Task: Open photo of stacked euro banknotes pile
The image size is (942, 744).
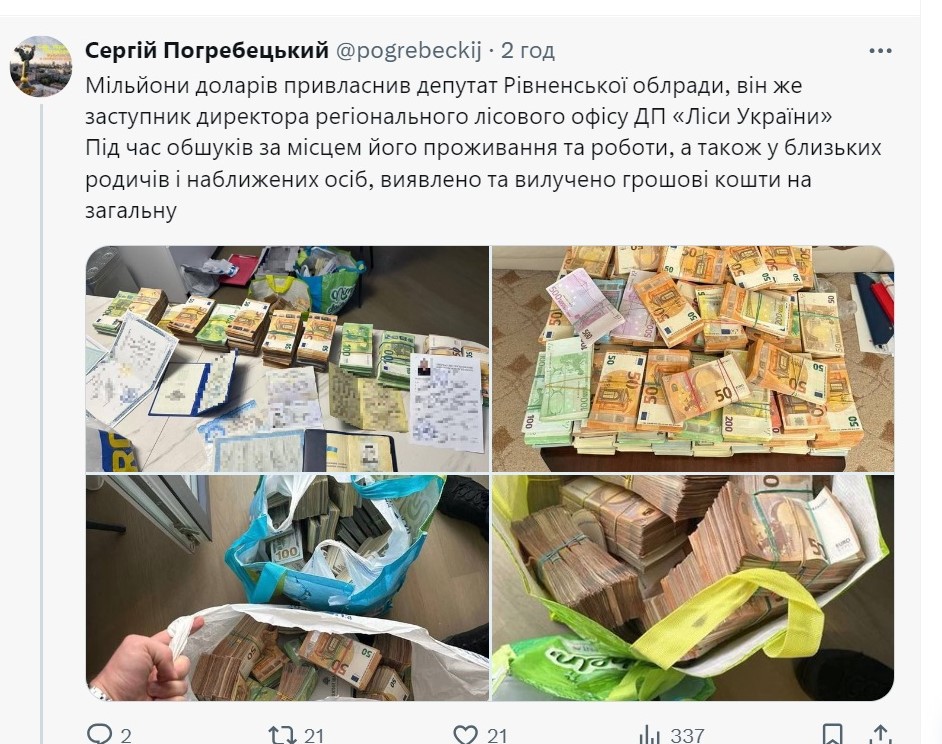Action: [693, 359]
